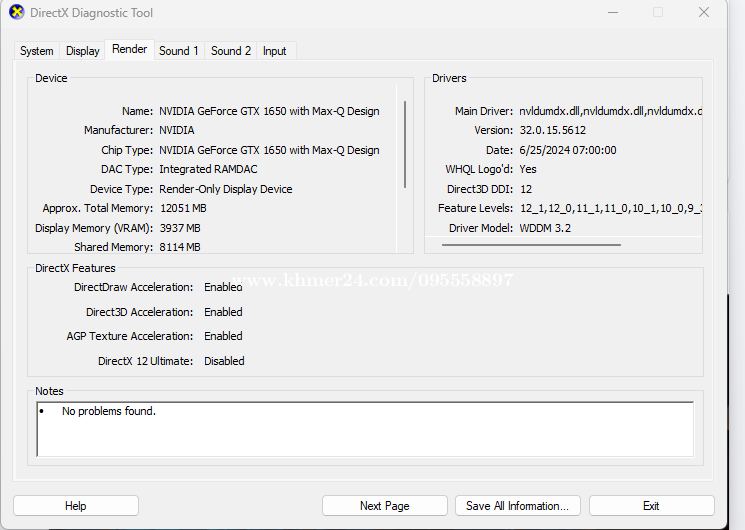Click Render-Only Display Device text
The width and height of the screenshot is (745, 530).
pos(226,189)
